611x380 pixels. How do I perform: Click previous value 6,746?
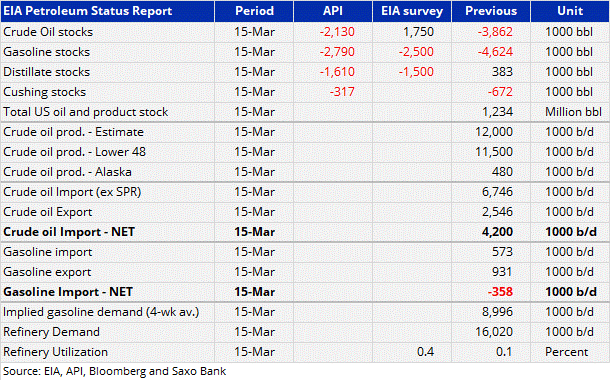[497, 192]
